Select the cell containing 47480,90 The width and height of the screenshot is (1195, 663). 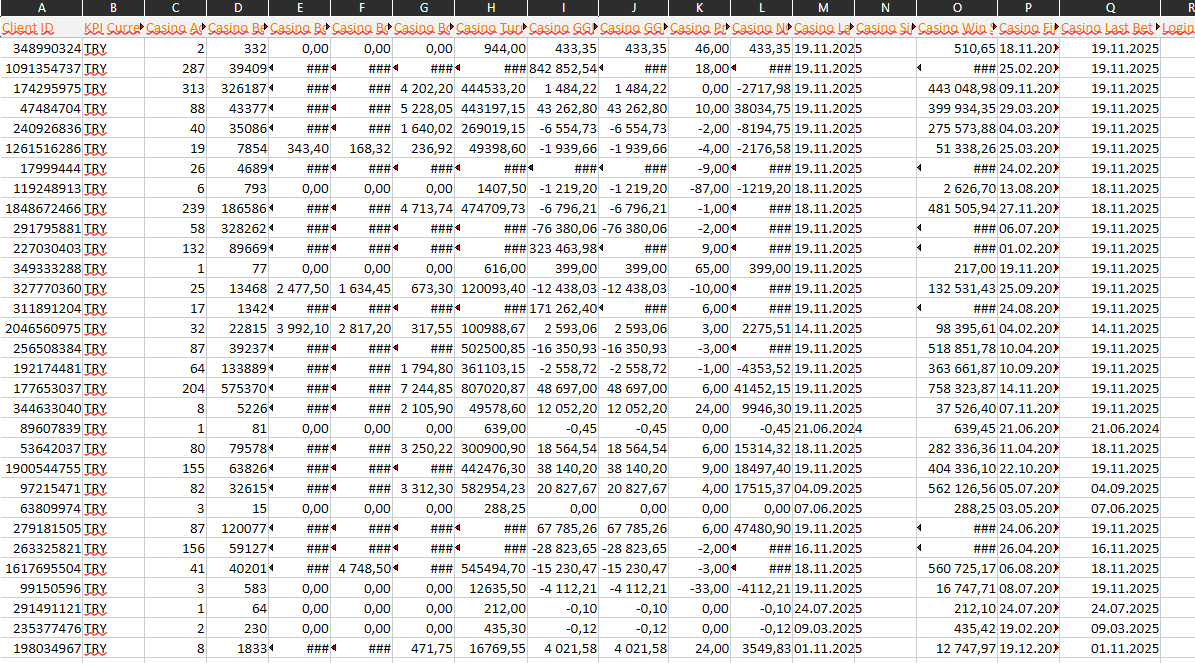(x=761, y=528)
